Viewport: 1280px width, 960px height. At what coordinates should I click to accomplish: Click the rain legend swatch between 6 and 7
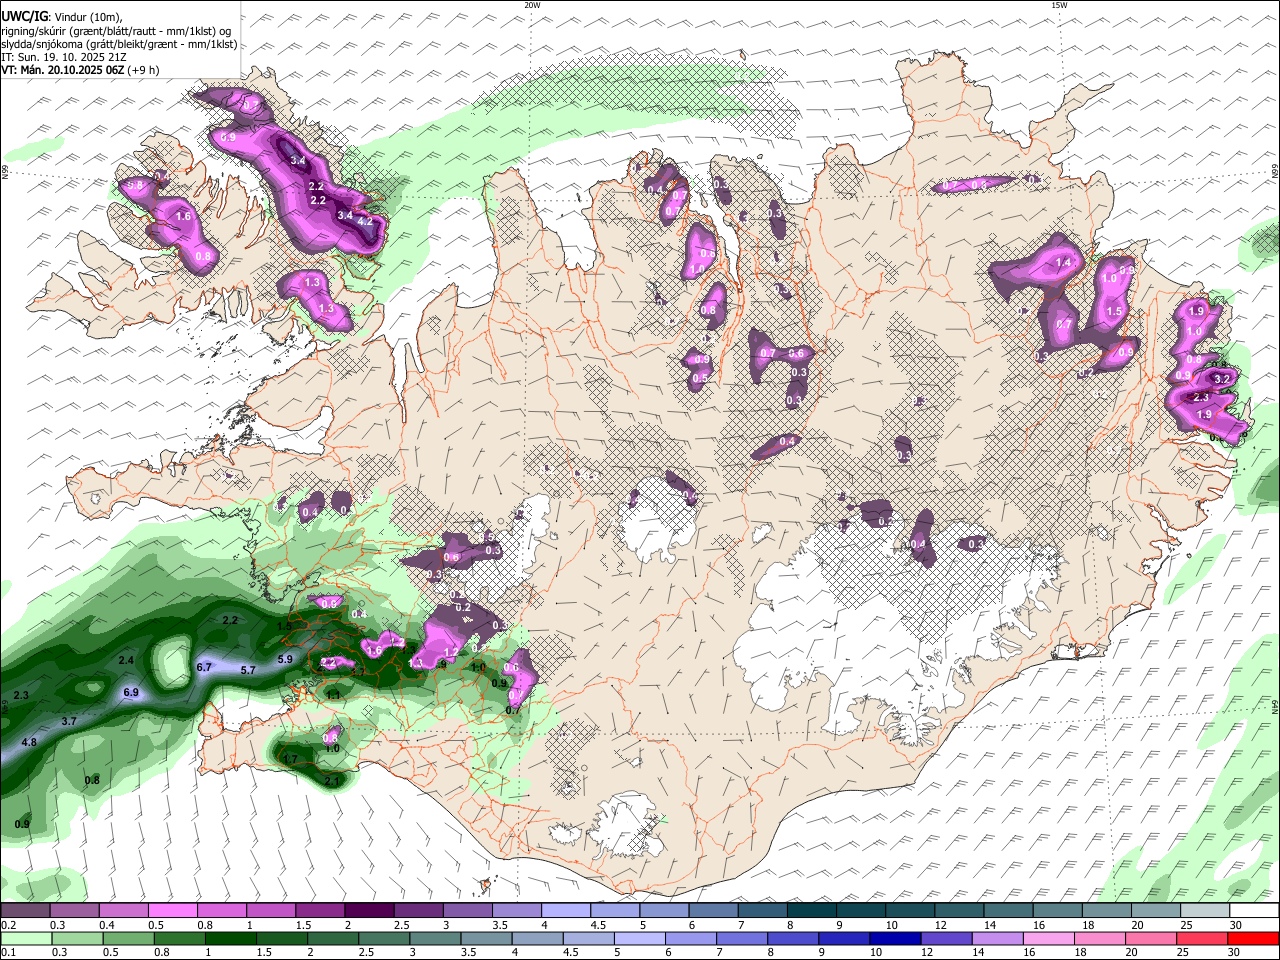point(693,938)
